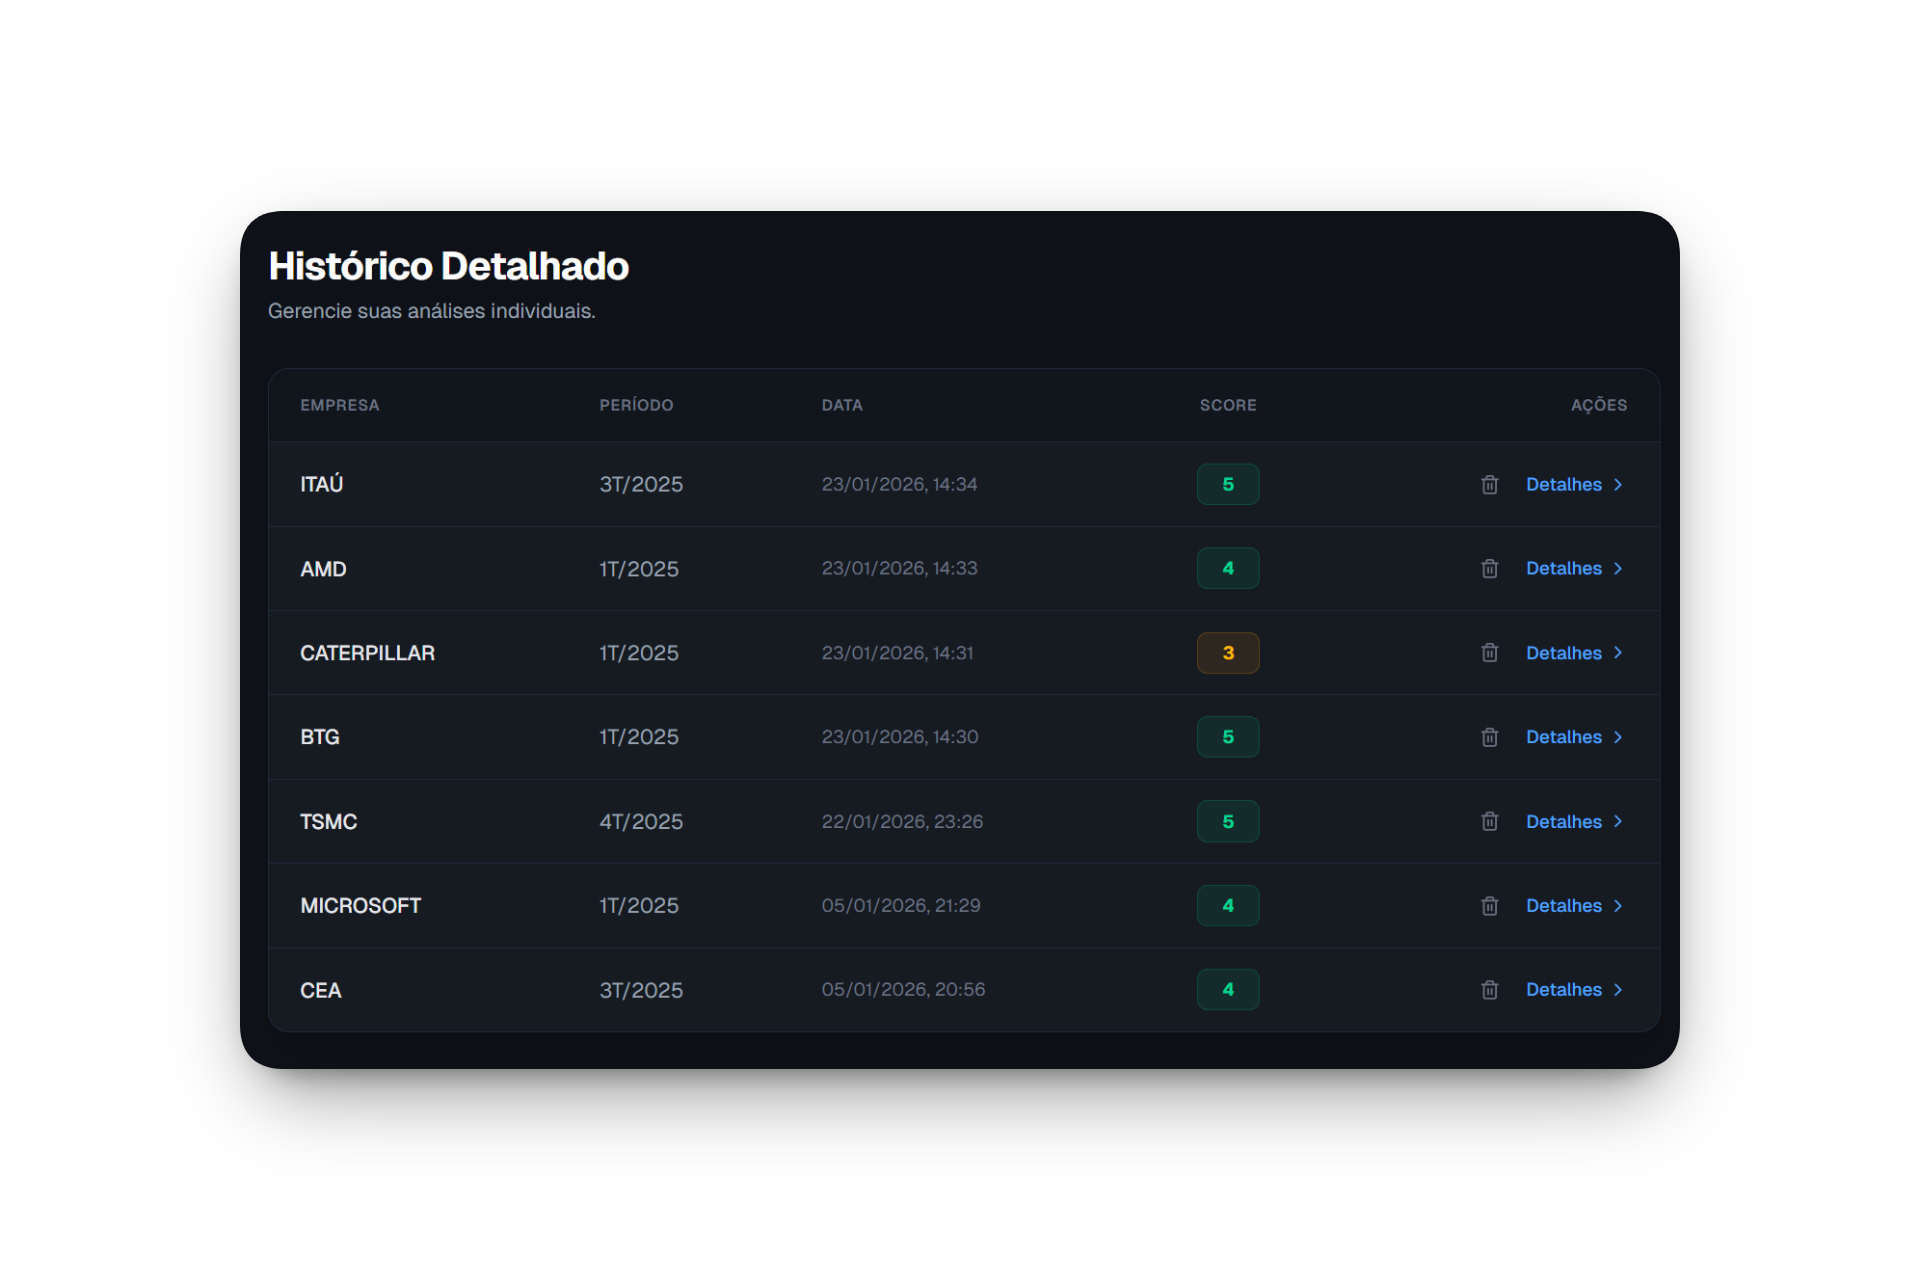Click the chevron next to BTG Detalhes
The width and height of the screenshot is (1920, 1280).
tap(1618, 737)
